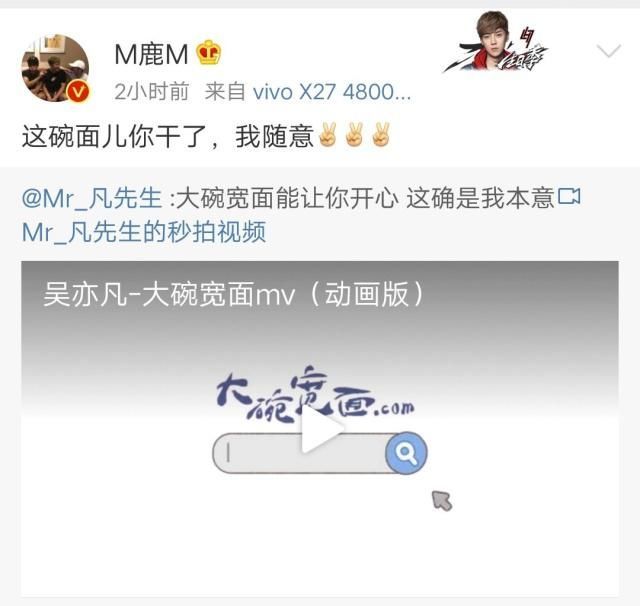Click the 2小时前 timestamp
Screen dimensions: 640x606
coord(151,91)
